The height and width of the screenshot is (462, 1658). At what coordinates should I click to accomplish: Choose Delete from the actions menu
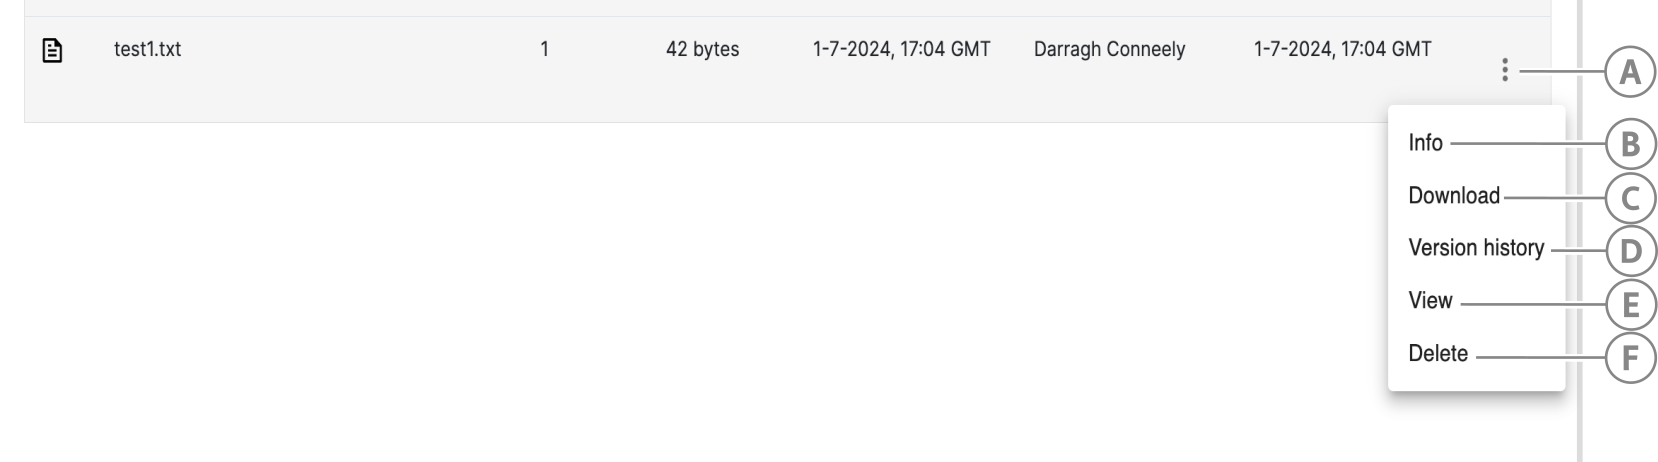click(1437, 354)
